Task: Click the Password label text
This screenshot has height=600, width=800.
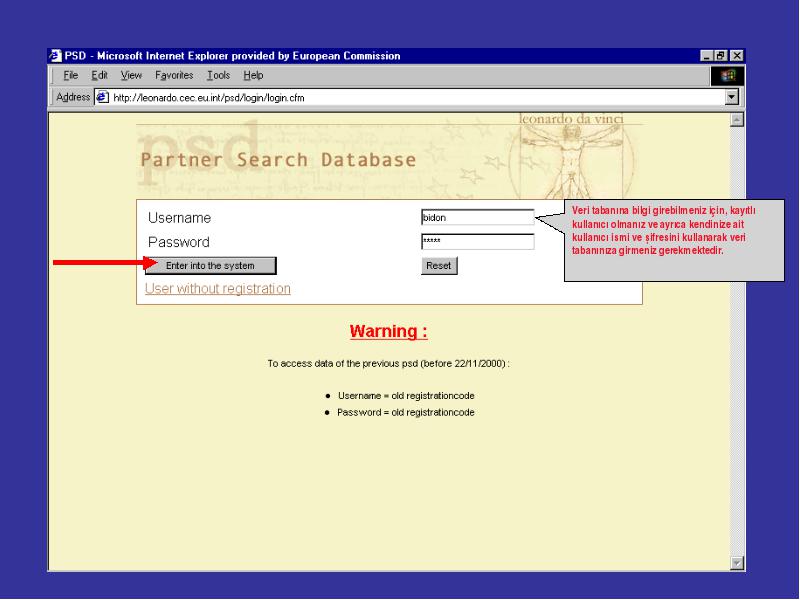Action: 179,242
